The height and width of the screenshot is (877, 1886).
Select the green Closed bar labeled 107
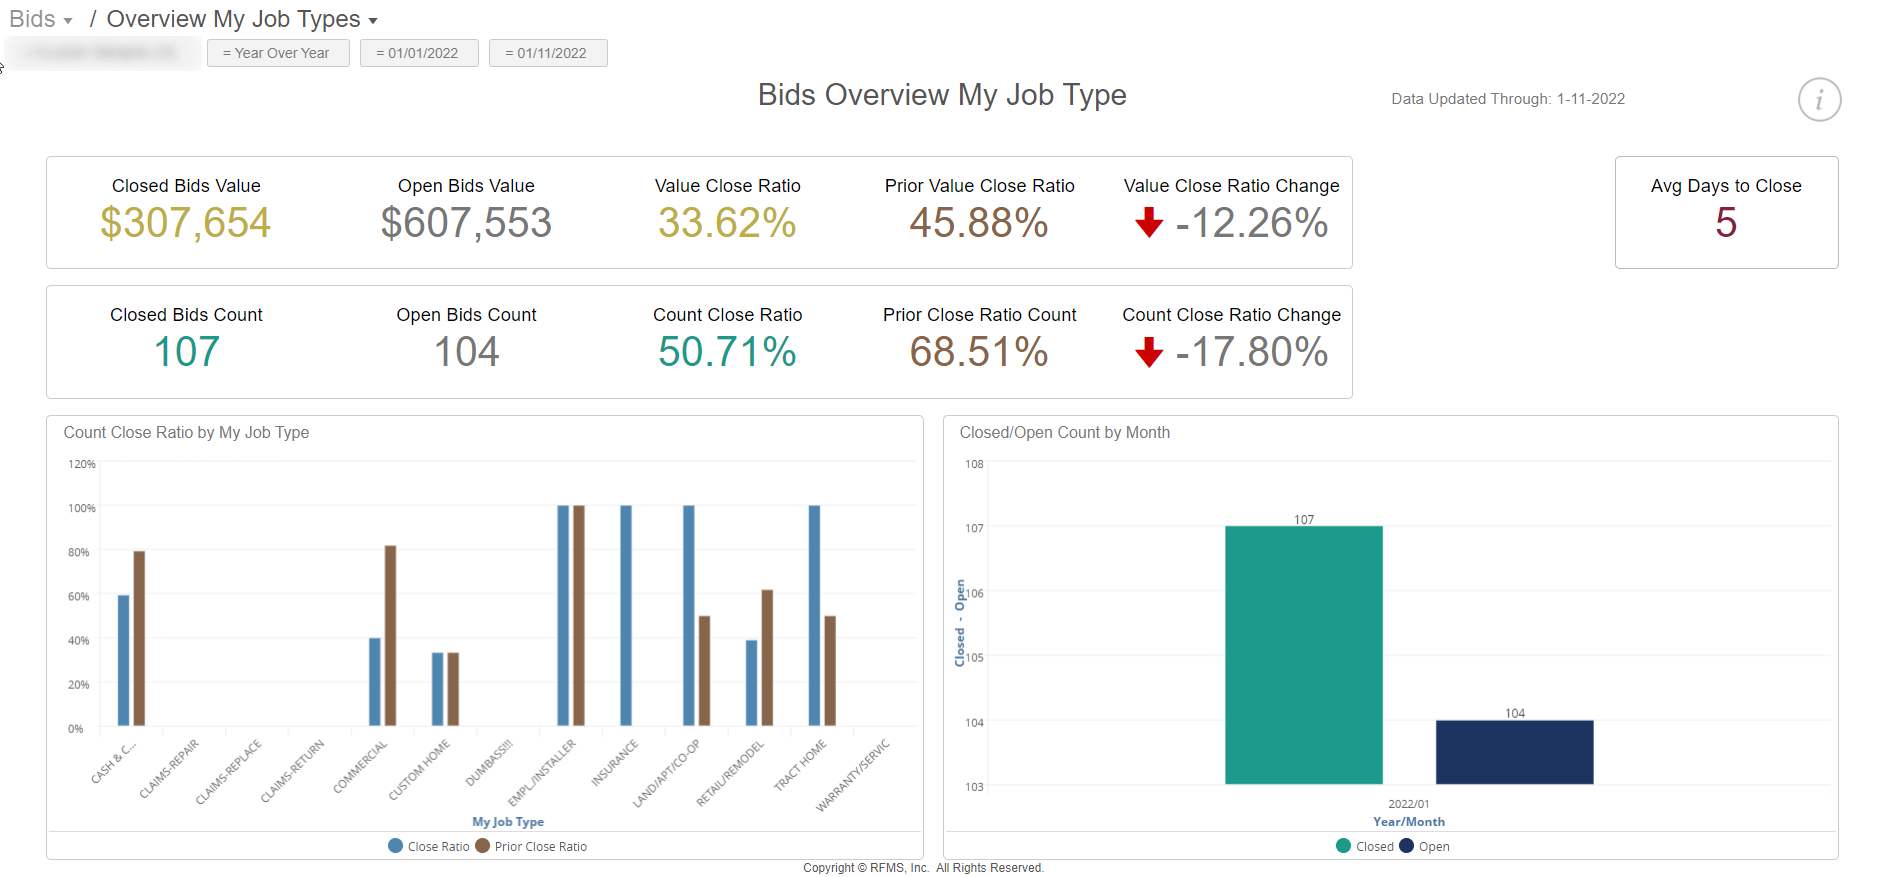pos(1304,655)
